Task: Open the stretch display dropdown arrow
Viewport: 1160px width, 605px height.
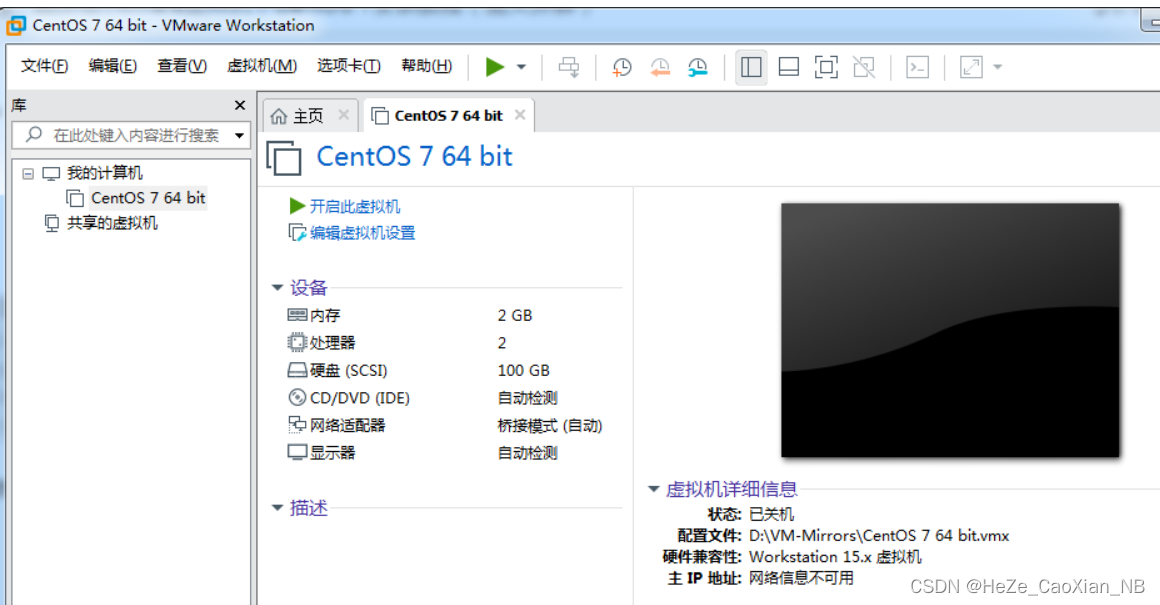Action: click(x=997, y=67)
